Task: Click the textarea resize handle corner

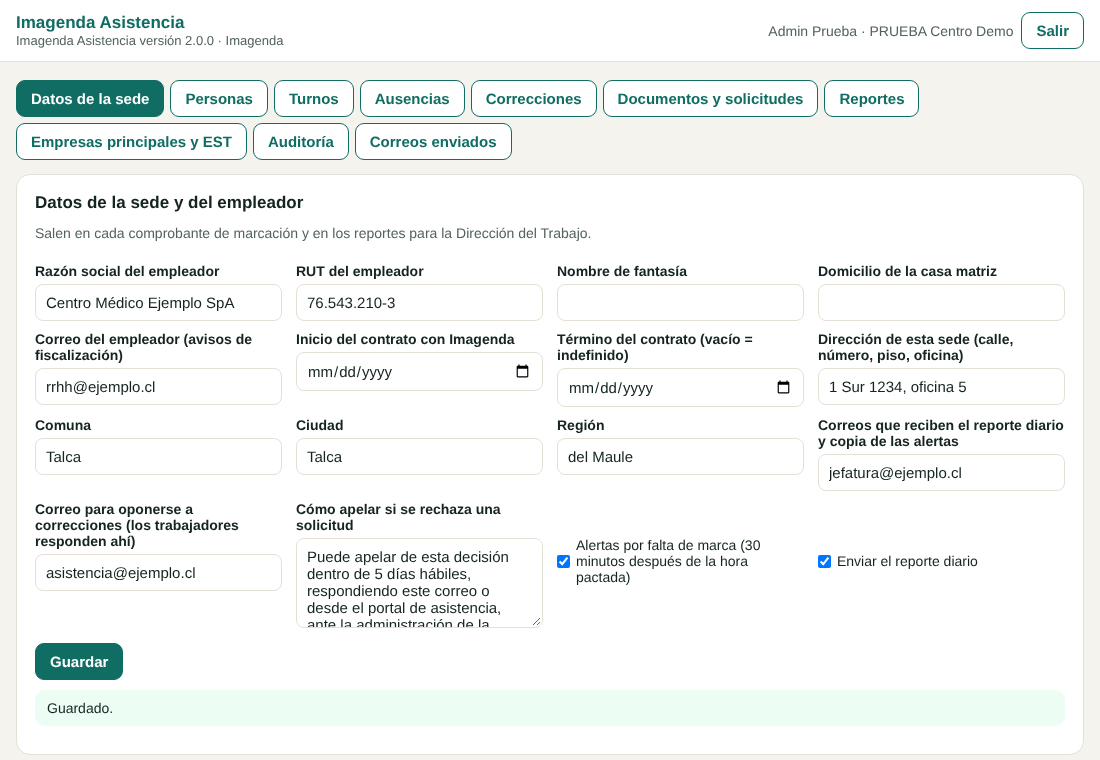Action: coord(537,621)
